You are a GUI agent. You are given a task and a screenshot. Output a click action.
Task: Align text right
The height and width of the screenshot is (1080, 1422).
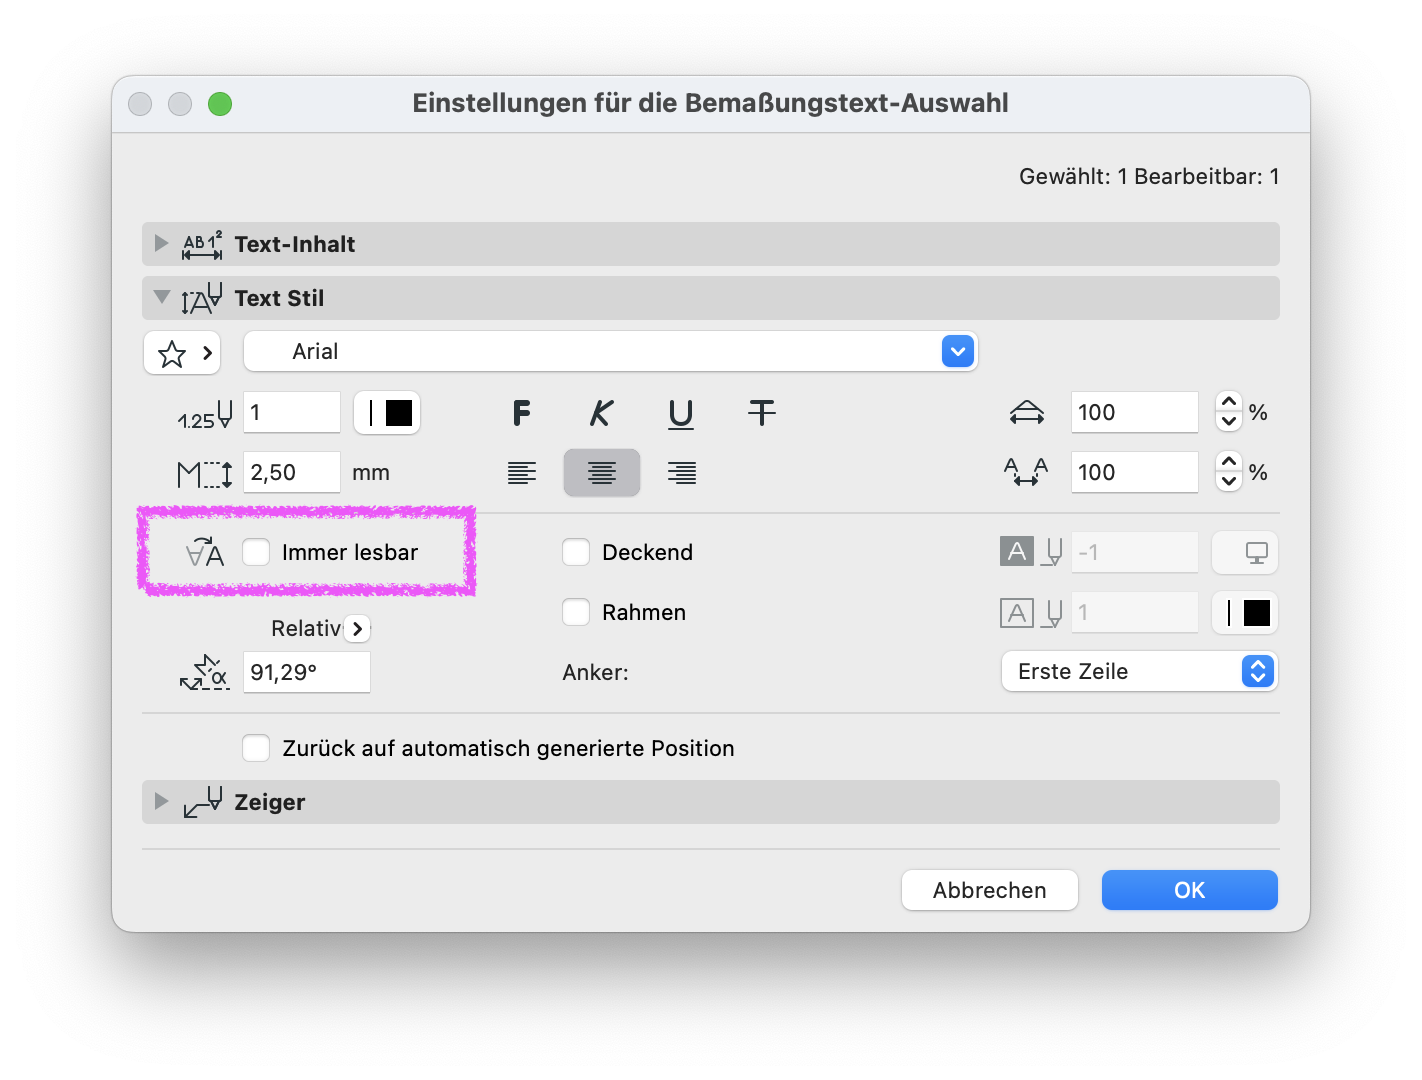681,473
